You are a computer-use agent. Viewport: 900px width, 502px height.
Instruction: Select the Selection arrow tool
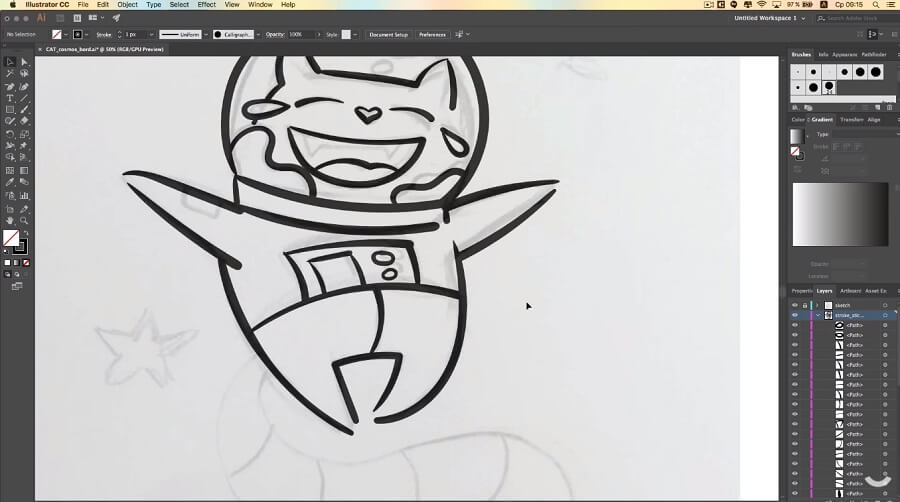tap(10, 62)
